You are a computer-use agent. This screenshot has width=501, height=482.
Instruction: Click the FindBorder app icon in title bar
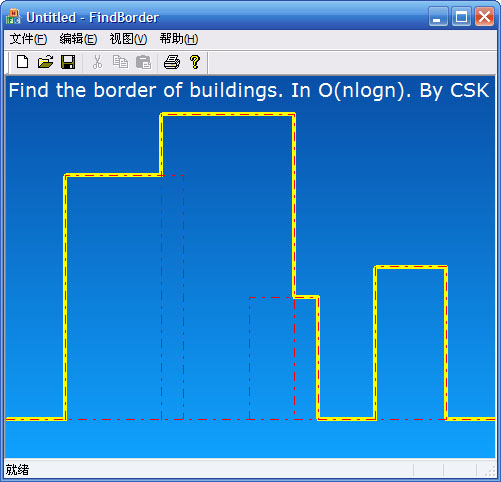coord(13,17)
